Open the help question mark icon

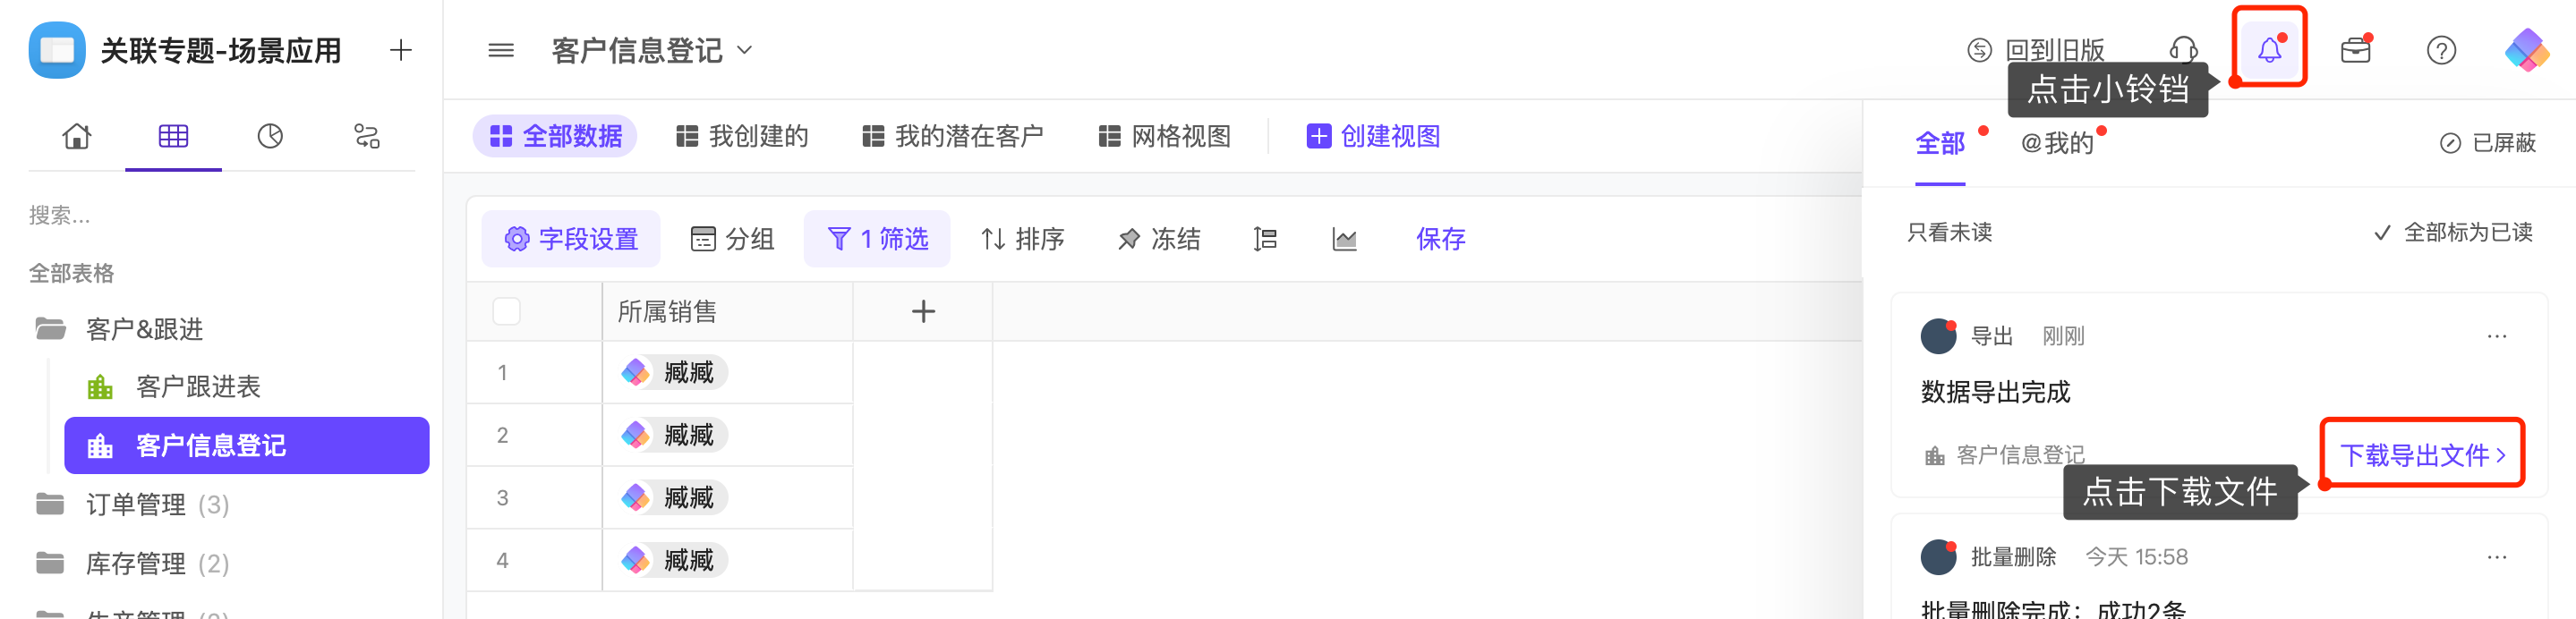pos(2441,49)
